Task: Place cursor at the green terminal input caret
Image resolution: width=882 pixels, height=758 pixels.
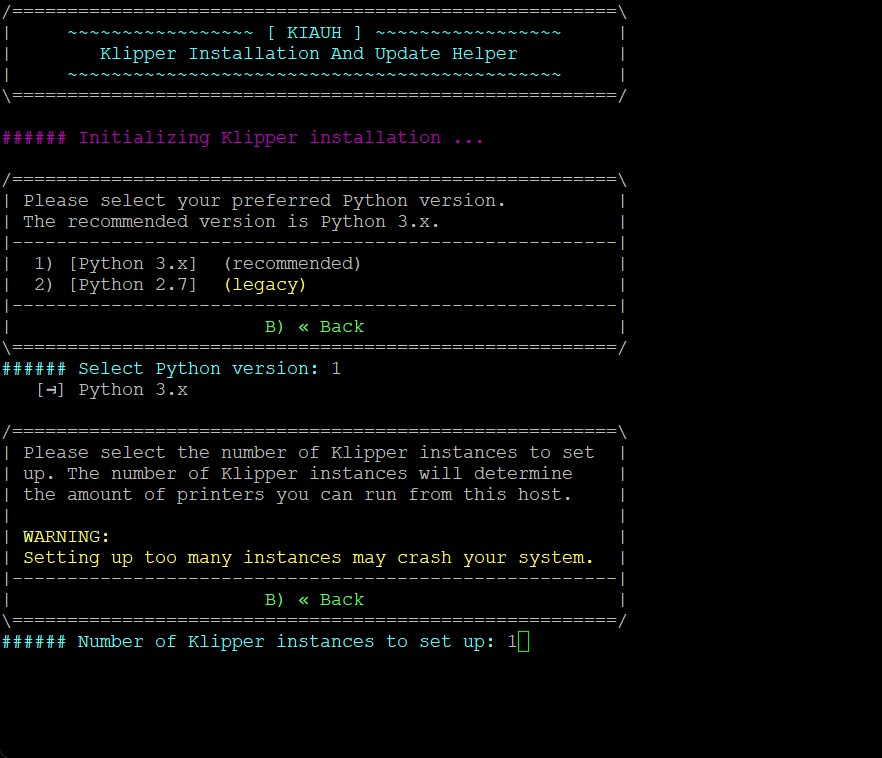Action: point(523,642)
